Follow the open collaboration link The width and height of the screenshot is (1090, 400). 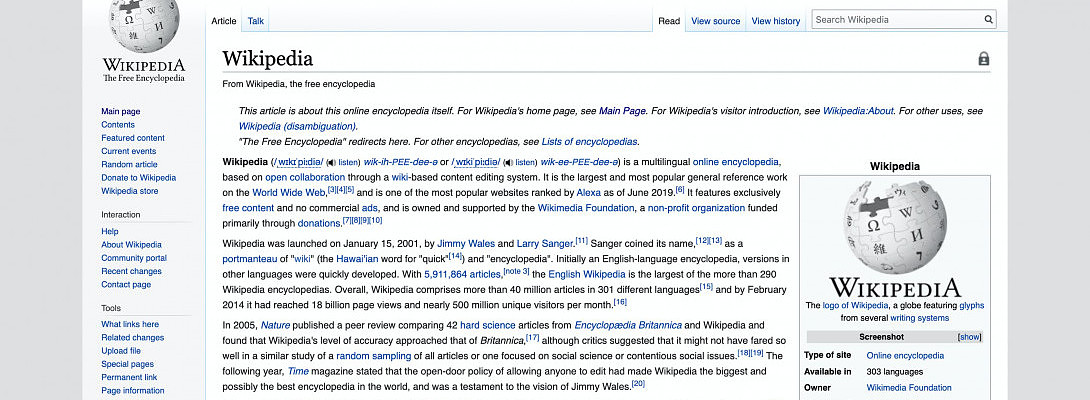tap(305, 177)
